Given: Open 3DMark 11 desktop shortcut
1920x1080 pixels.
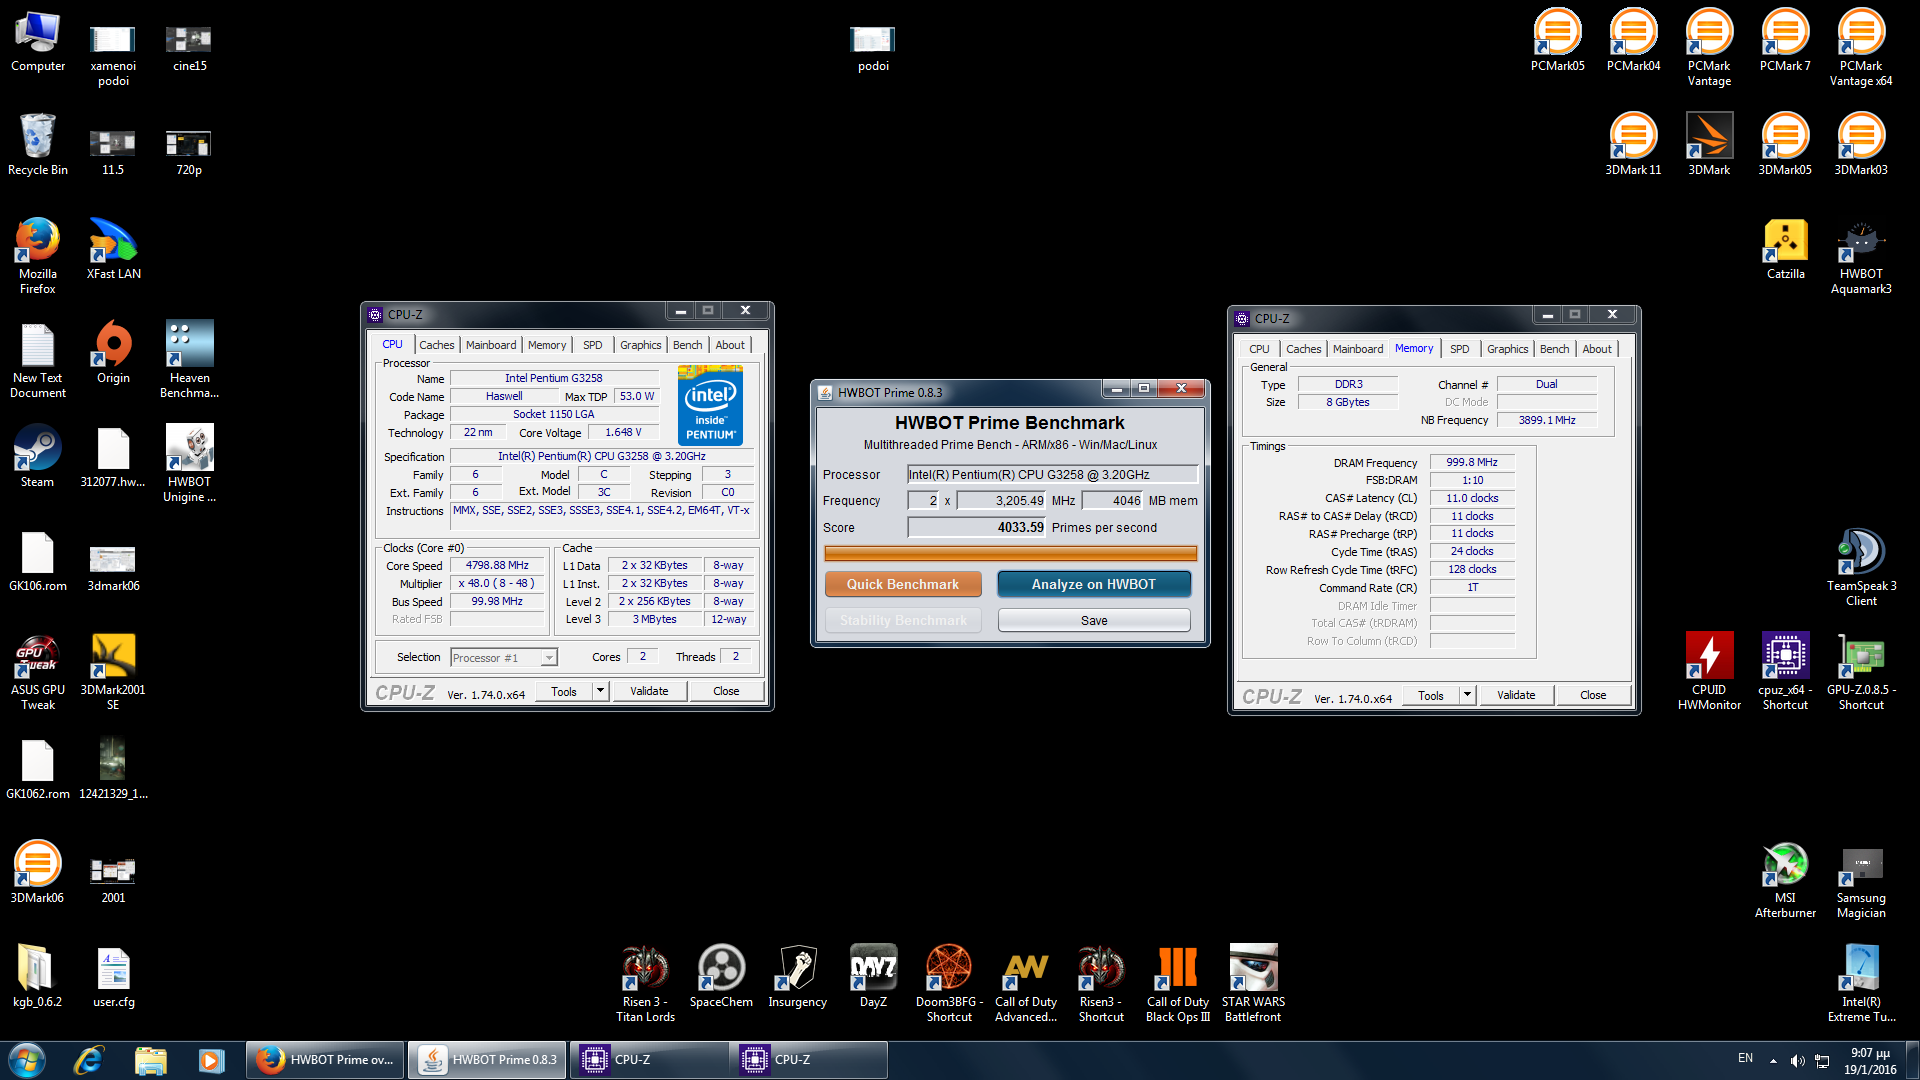Looking at the screenshot, I should click(x=1633, y=144).
